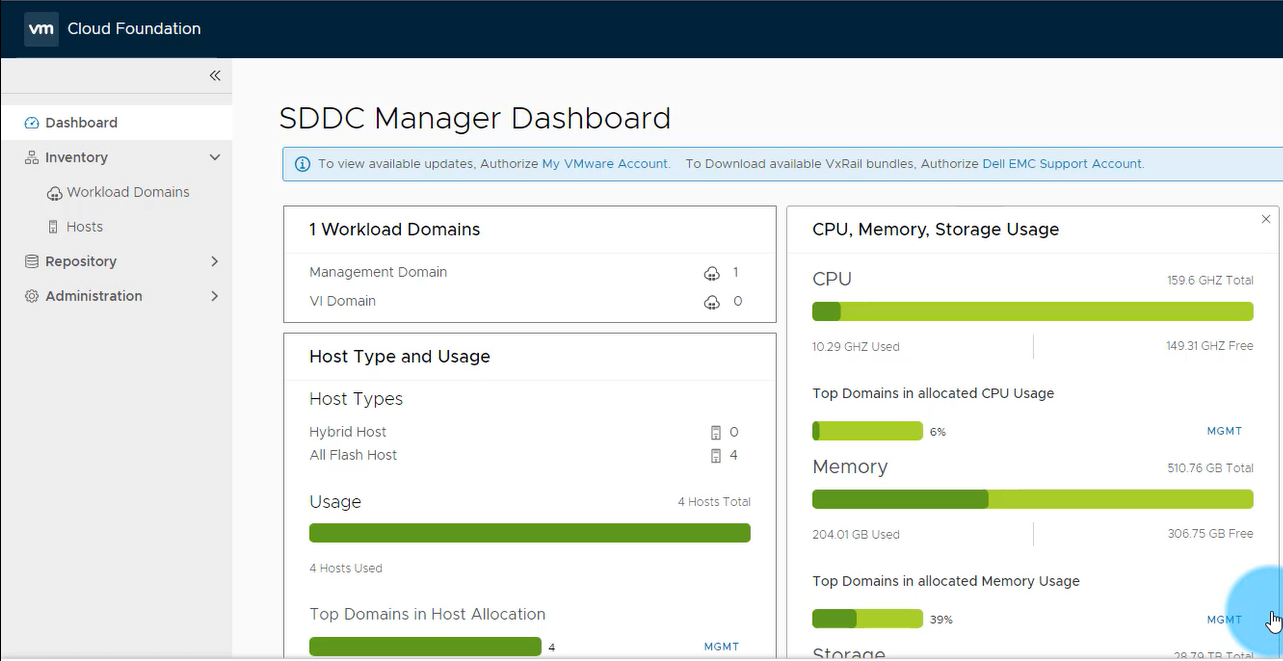Screen dimensions: 1283x661
Task: Click the Hosts server icon in sidebar
Action: tap(54, 227)
